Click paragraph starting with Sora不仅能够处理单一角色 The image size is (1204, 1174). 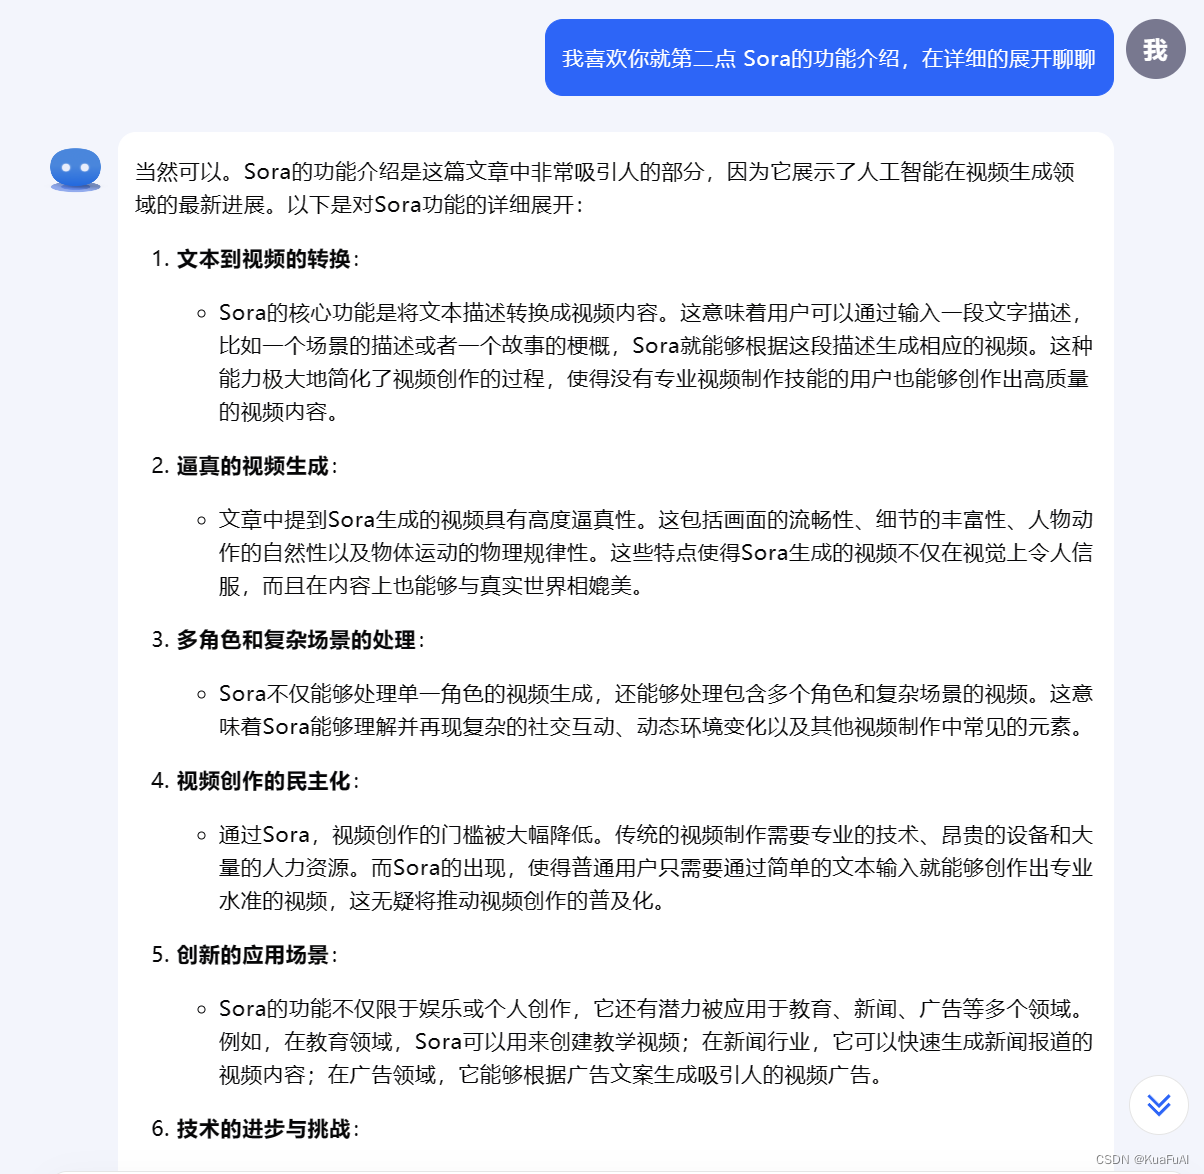[656, 710]
